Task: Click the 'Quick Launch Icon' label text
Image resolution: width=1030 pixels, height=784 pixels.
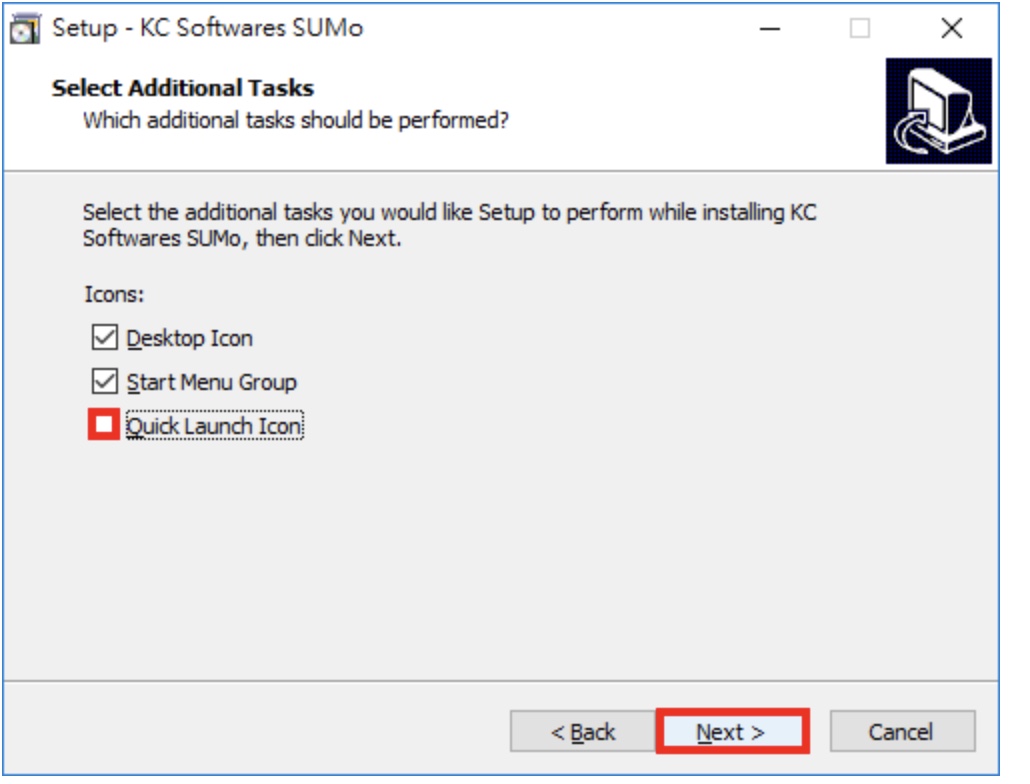Action: click(x=214, y=426)
